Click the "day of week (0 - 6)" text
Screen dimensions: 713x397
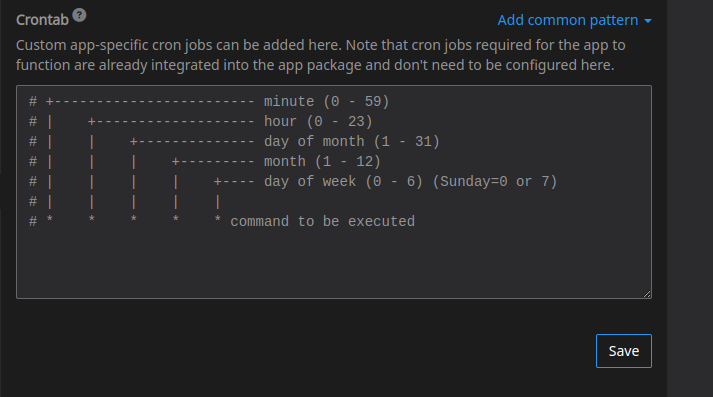pos(343,181)
